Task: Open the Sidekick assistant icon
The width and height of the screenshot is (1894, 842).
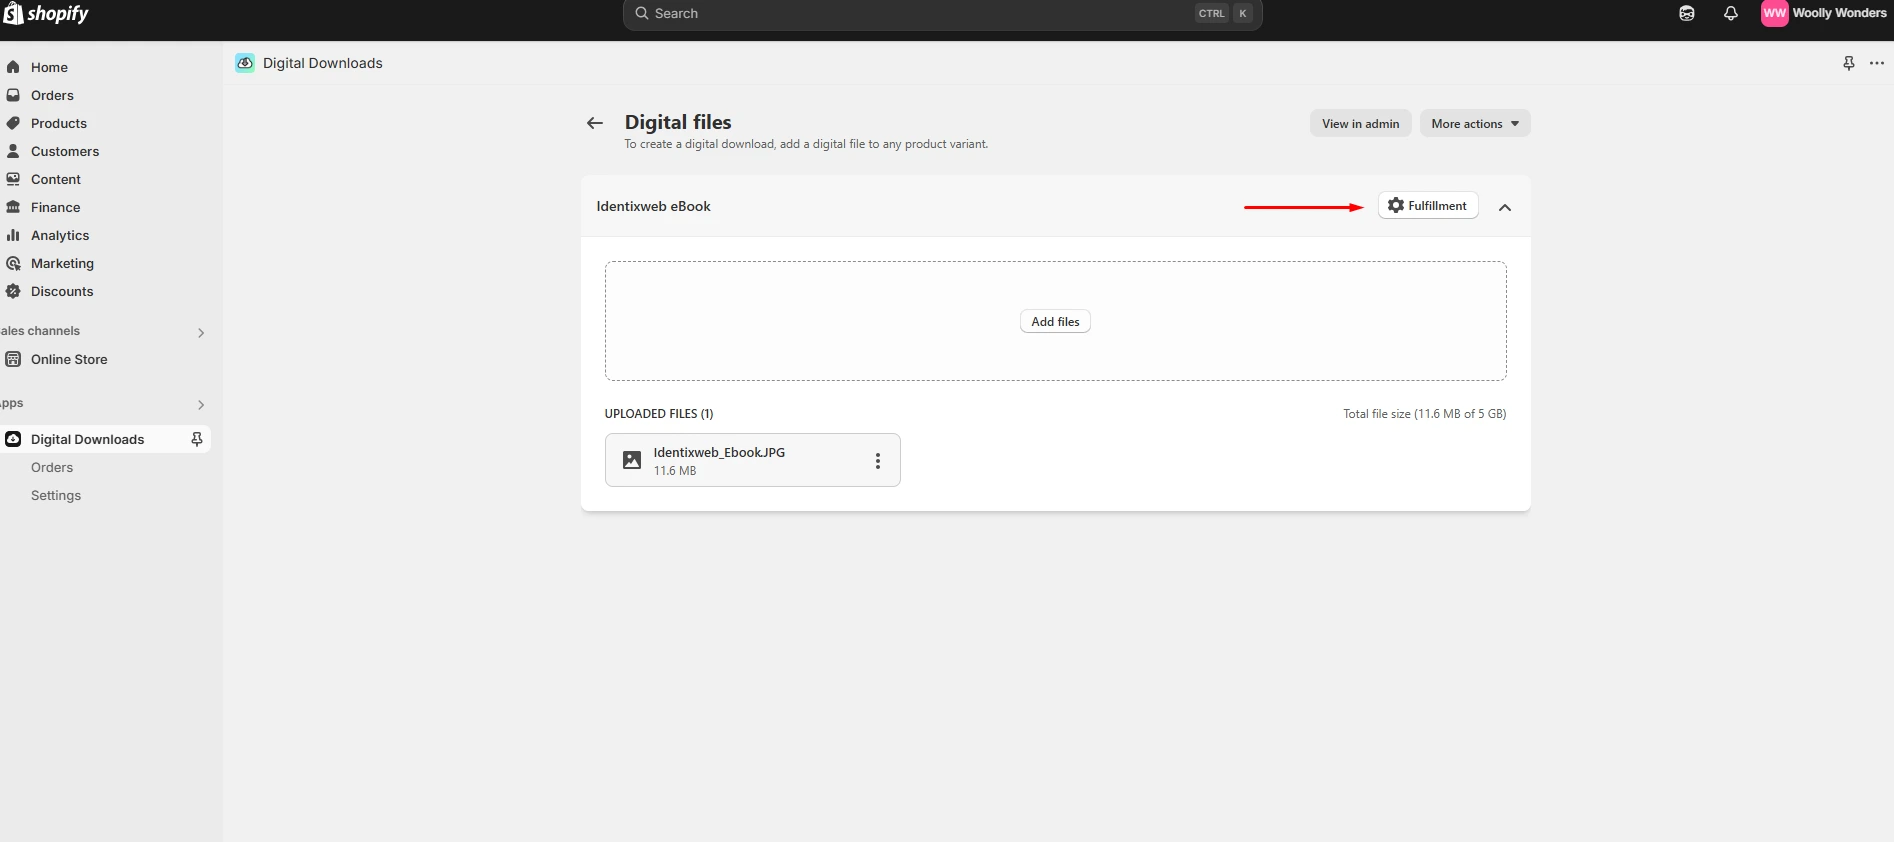Action: point(1687,14)
